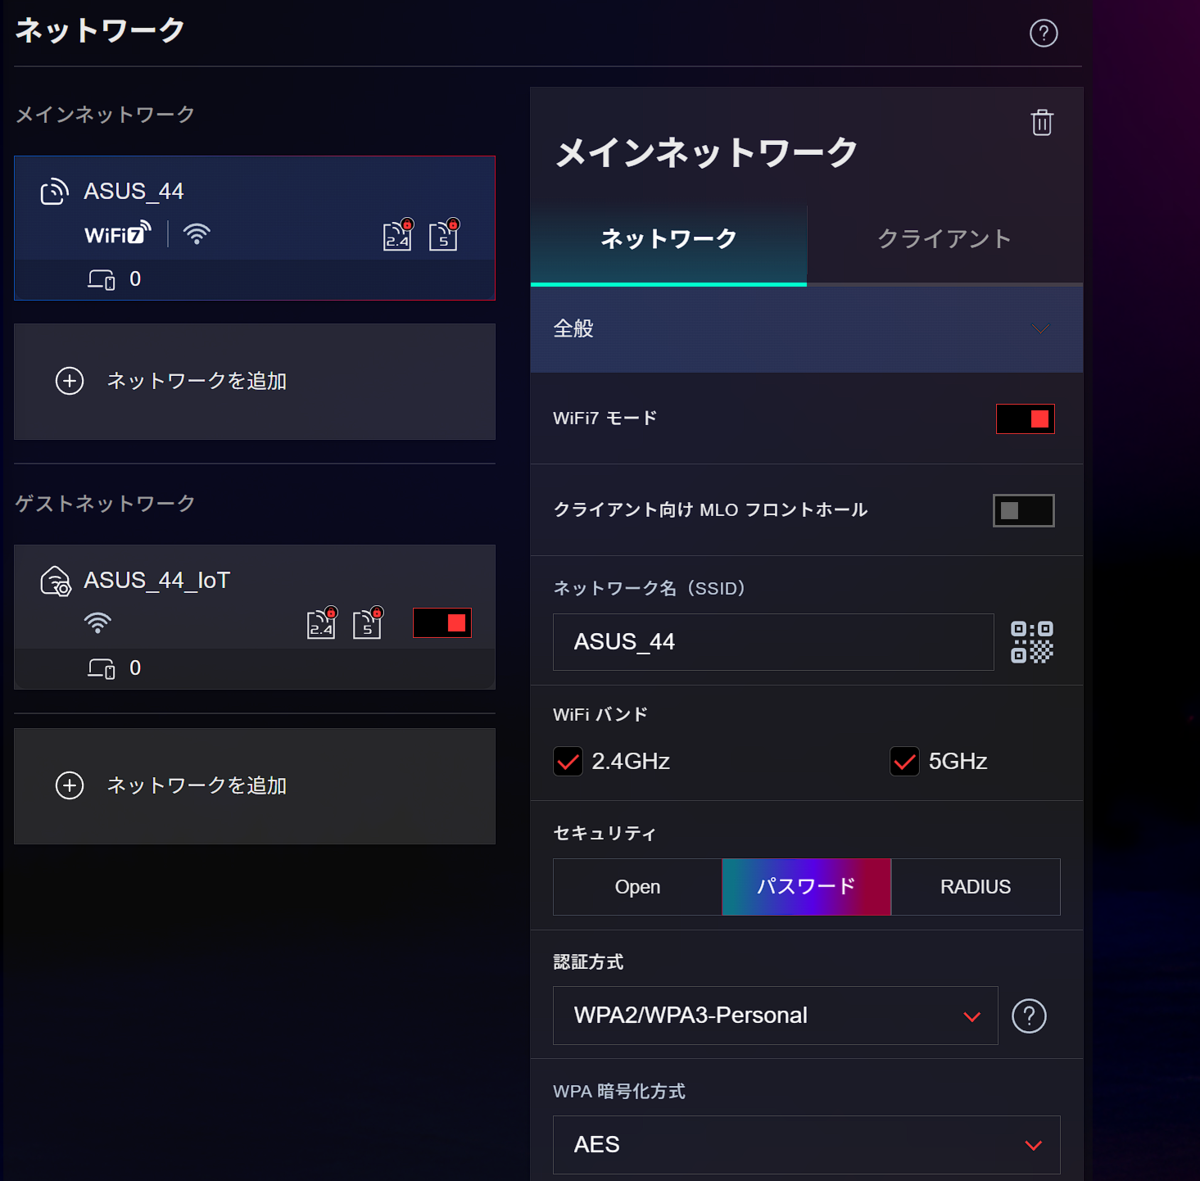Click the plus icon in guest network add card
The height and width of the screenshot is (1181, 1200).
click(x=69, y=785)
